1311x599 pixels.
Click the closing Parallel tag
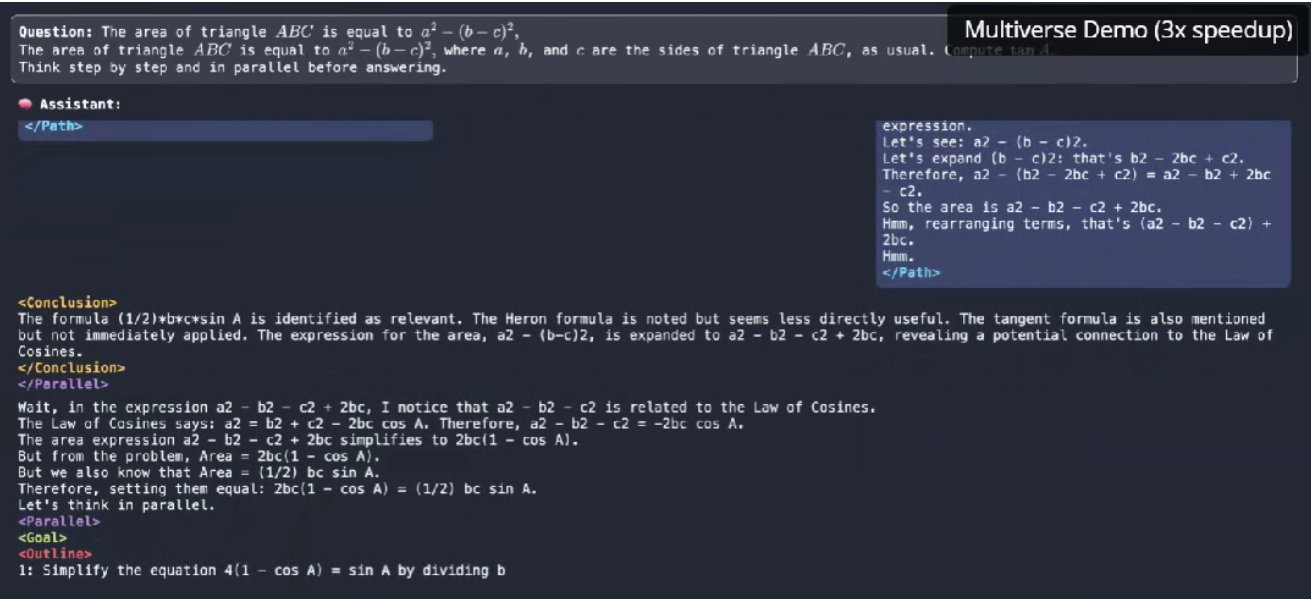(x=63, y=383)
